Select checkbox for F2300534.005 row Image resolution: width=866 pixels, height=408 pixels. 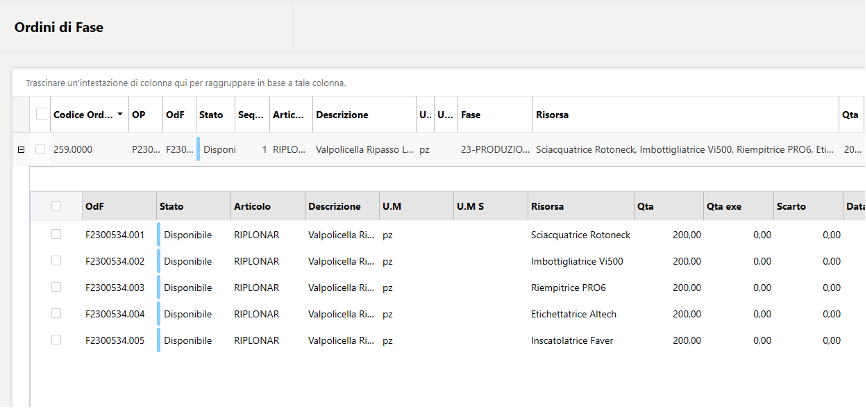tap(56, 340)
